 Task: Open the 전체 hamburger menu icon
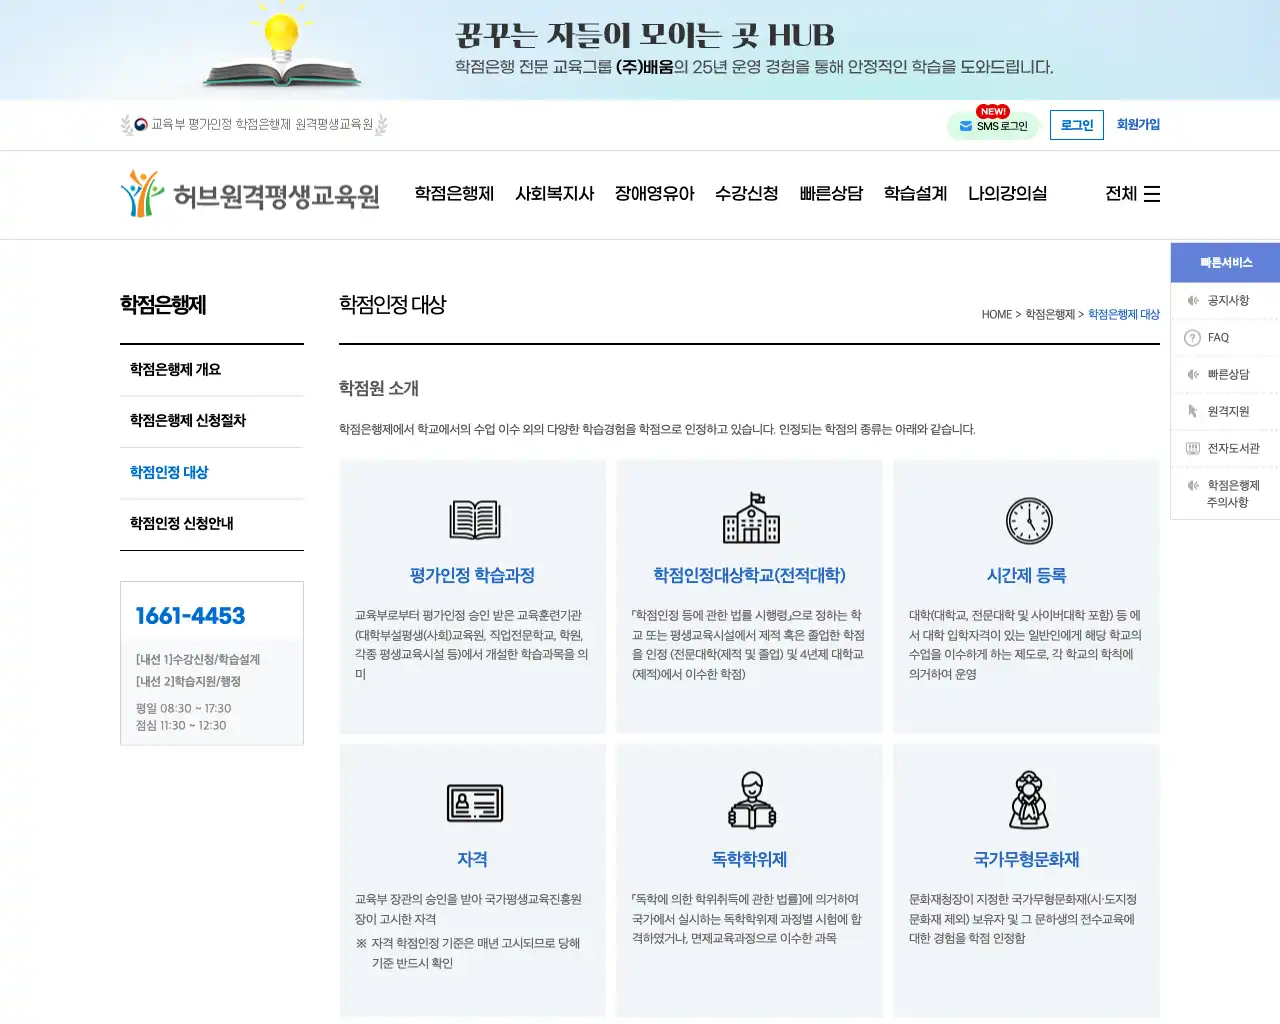pos(1152,194)
